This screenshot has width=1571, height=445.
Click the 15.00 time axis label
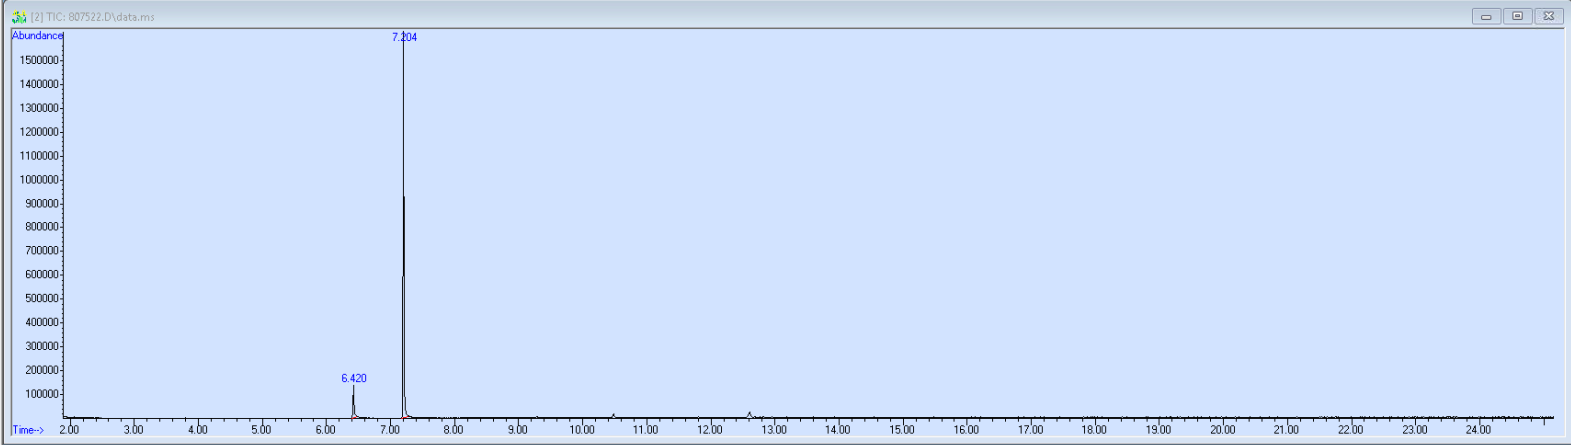coord(902,430)
